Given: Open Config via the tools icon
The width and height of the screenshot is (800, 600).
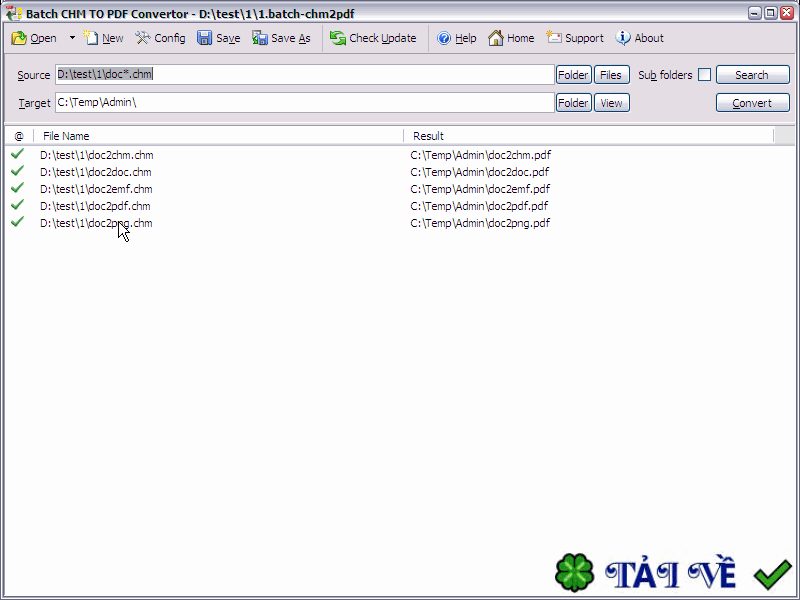Looking at the screenshot, I should point(143,38).
